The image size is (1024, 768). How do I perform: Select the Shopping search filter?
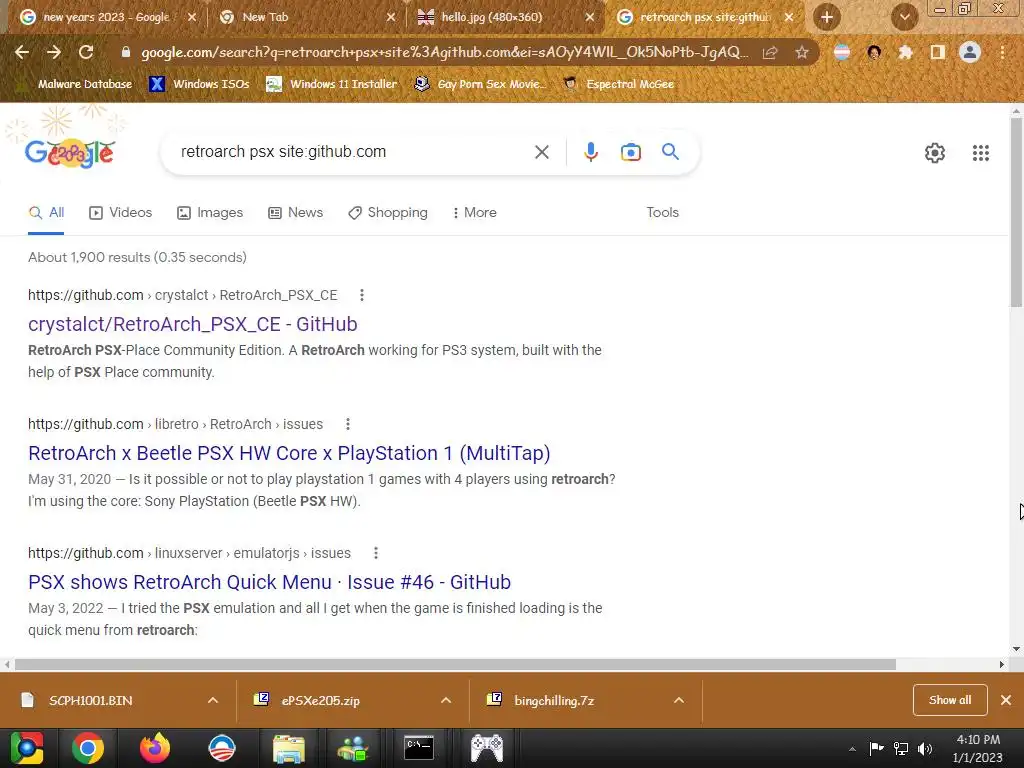point(388,213)
